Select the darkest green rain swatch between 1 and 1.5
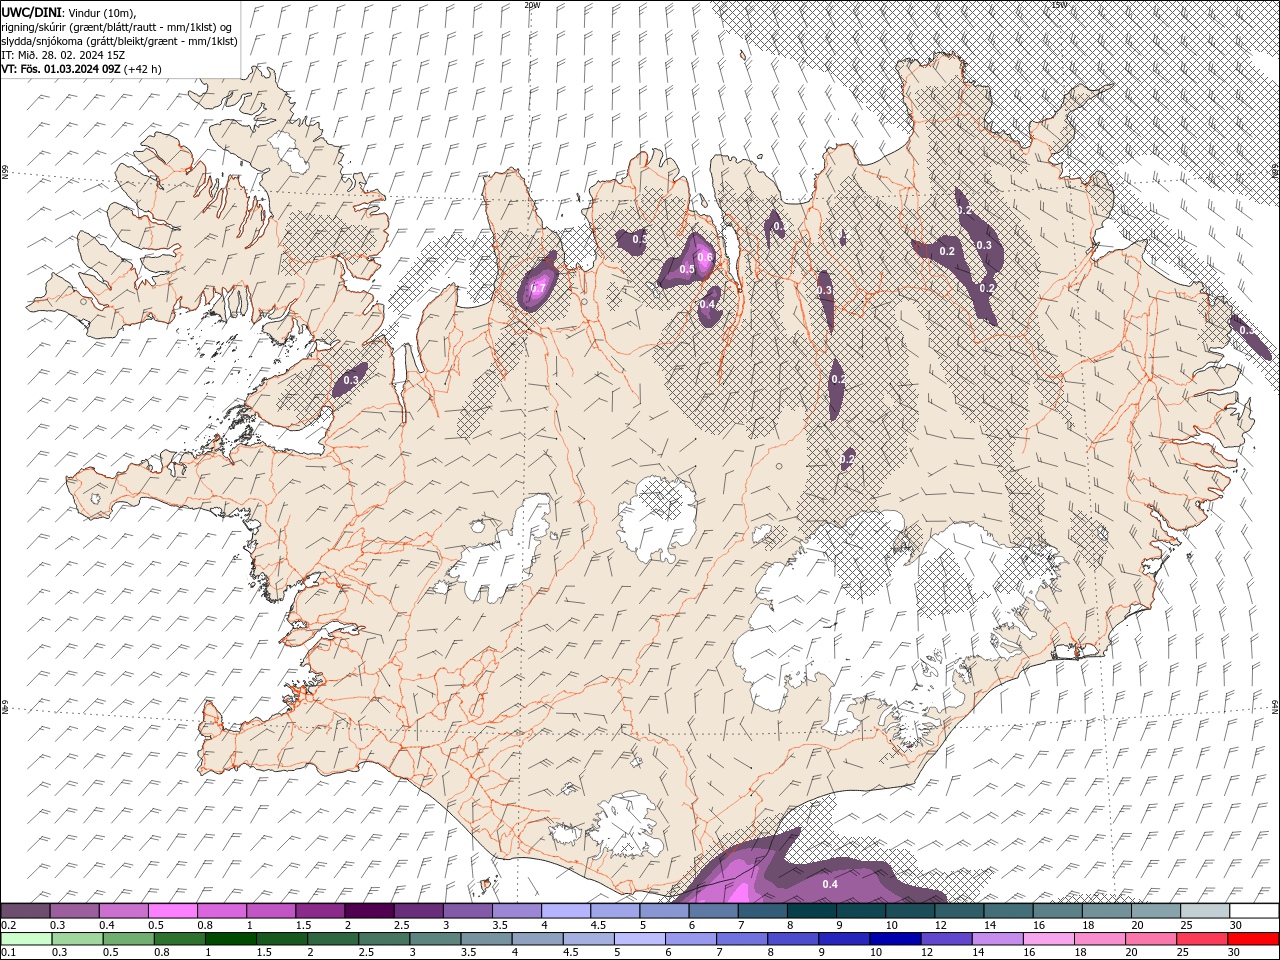1280x960 pixels. 230,939
